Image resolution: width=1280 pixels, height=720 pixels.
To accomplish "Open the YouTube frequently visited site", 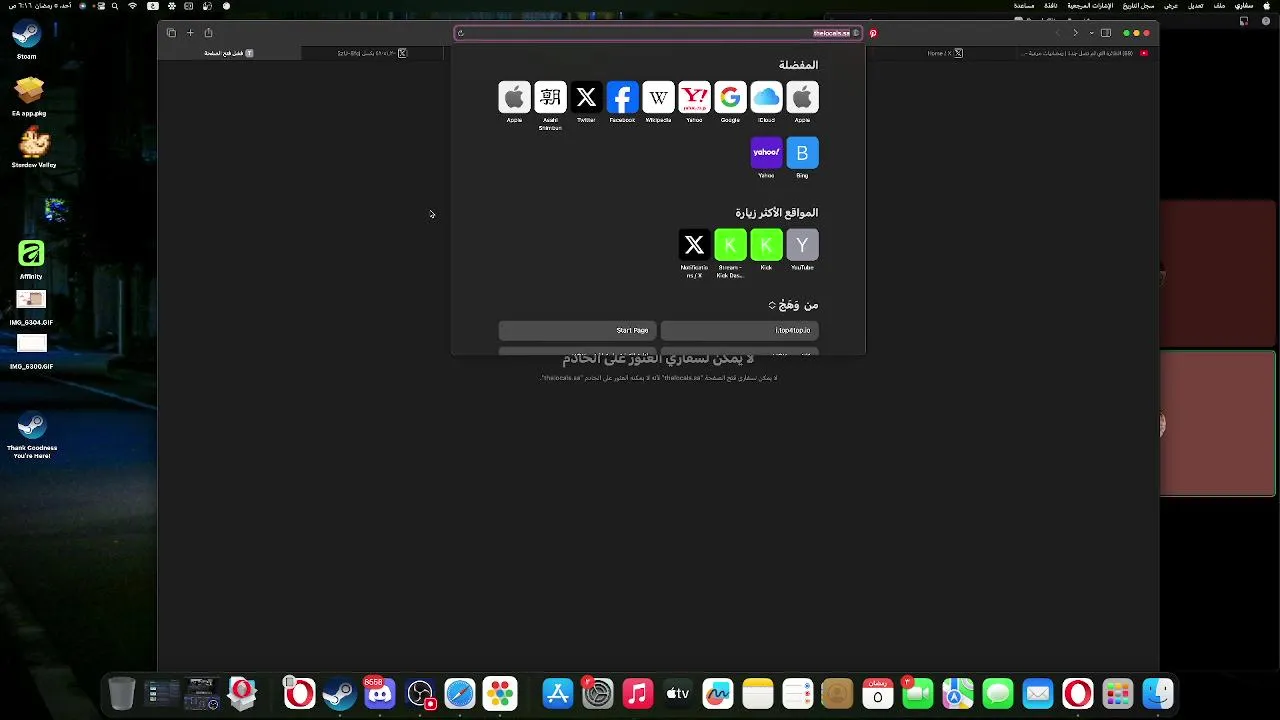I will (x=802, y=245).
